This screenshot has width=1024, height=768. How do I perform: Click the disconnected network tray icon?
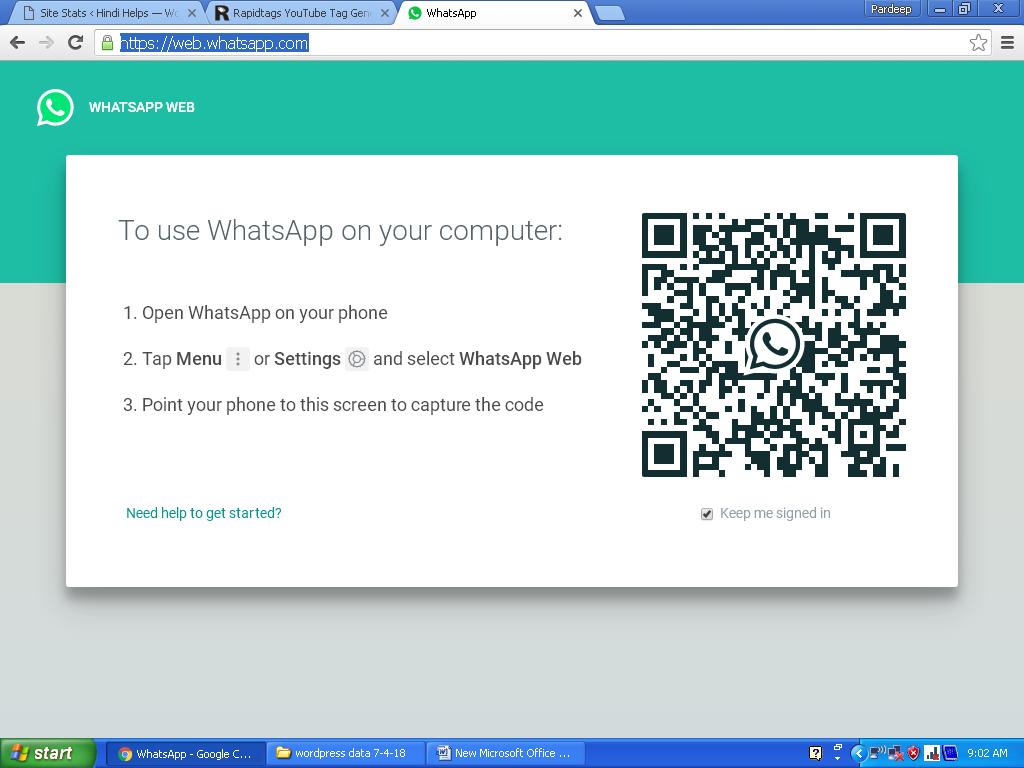point(895,754)
